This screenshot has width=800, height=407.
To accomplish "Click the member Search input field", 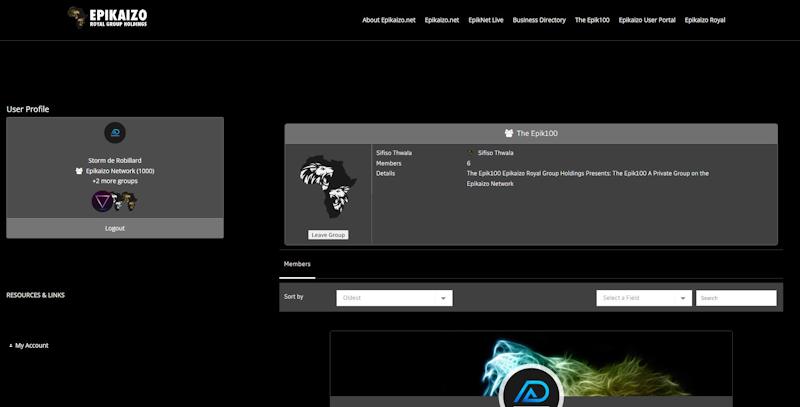I will [736, 298].
